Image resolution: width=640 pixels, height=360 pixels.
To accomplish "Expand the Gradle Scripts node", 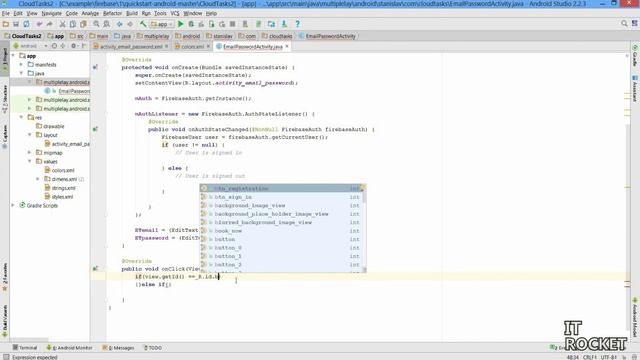I will coord(13,206).
